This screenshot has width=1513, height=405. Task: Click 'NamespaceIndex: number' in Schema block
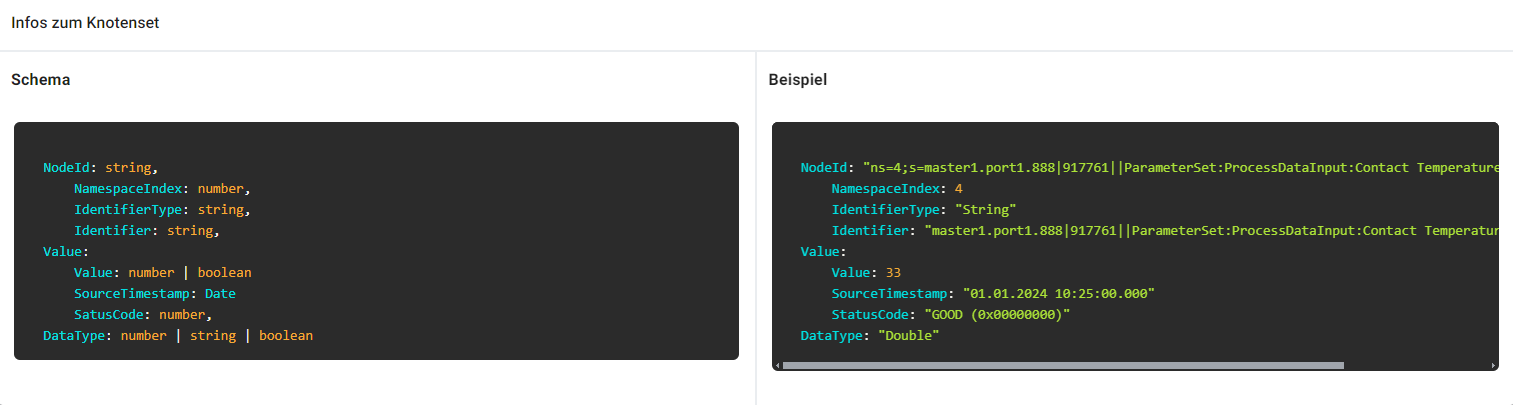pyautogui.click(x=162, y=188)
